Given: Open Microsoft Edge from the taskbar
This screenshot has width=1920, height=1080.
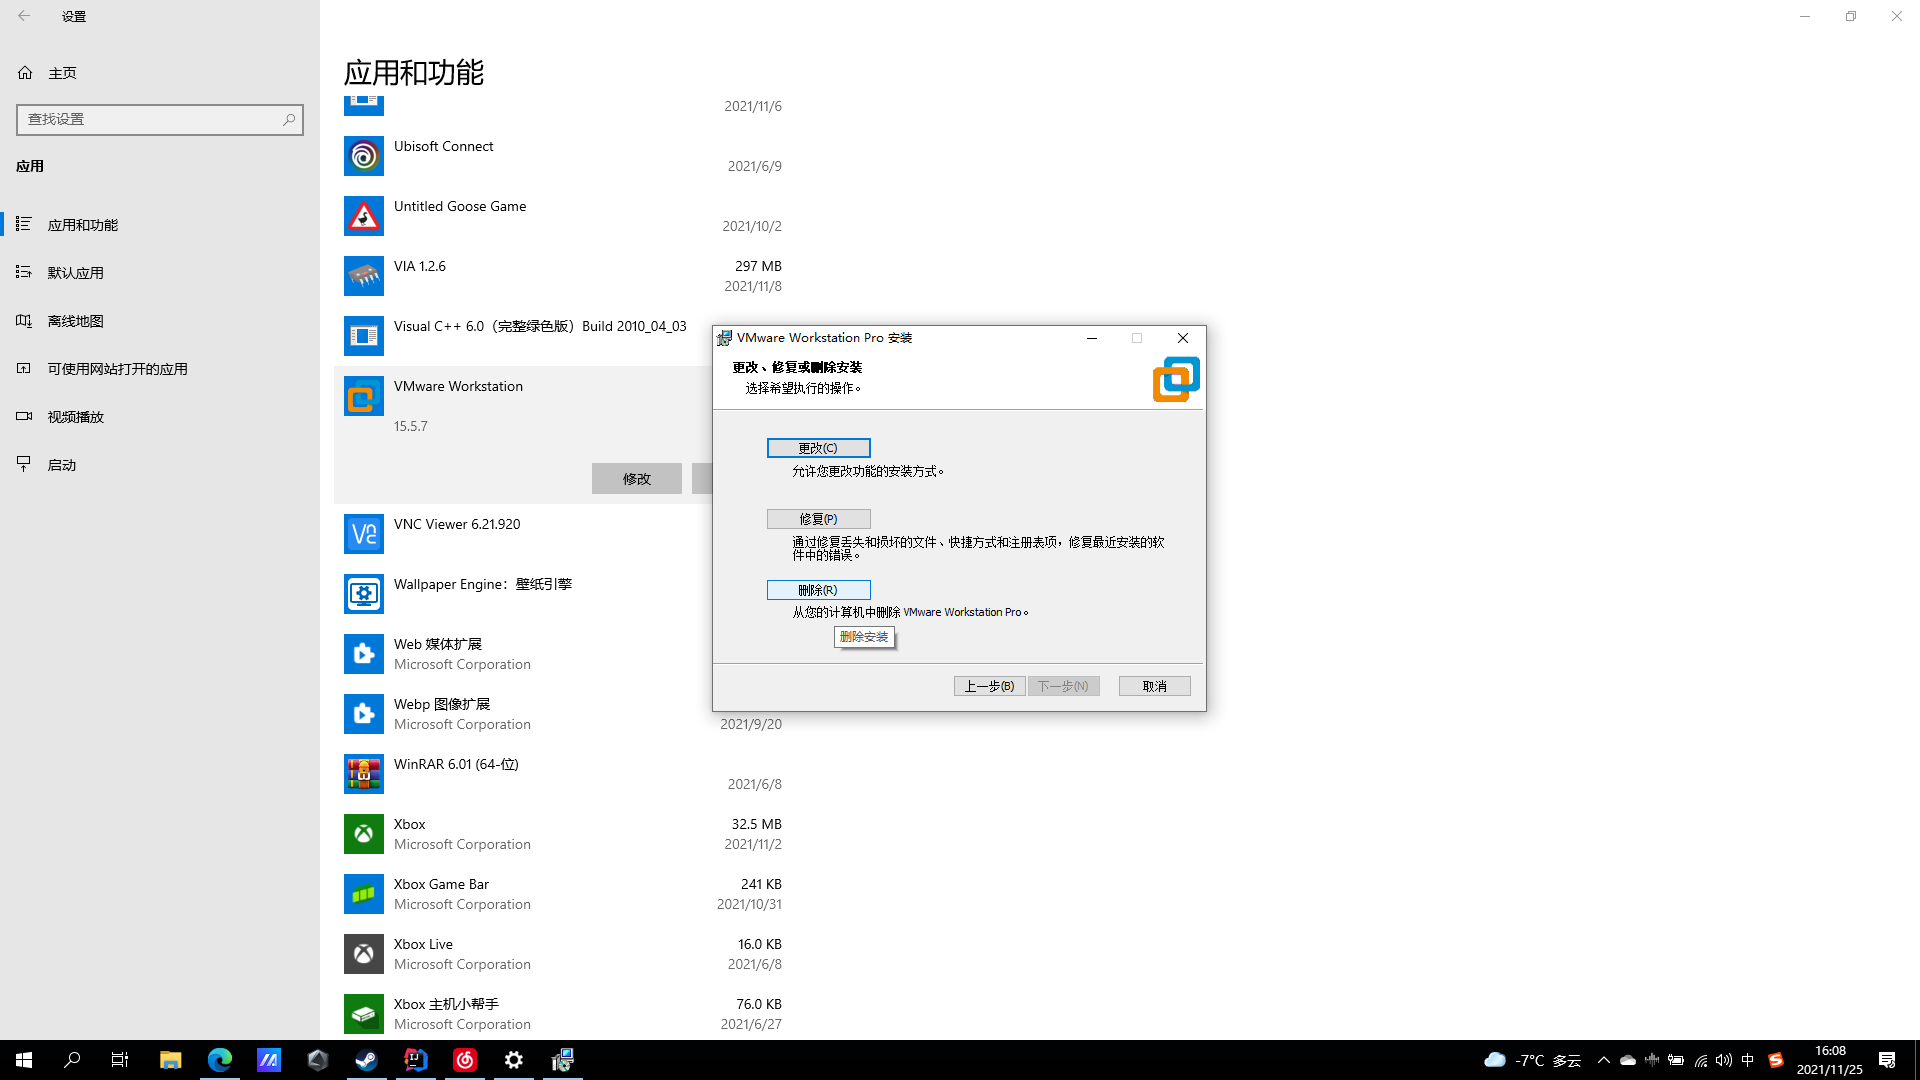Looking at the screenshot, I should (220, 1059).
